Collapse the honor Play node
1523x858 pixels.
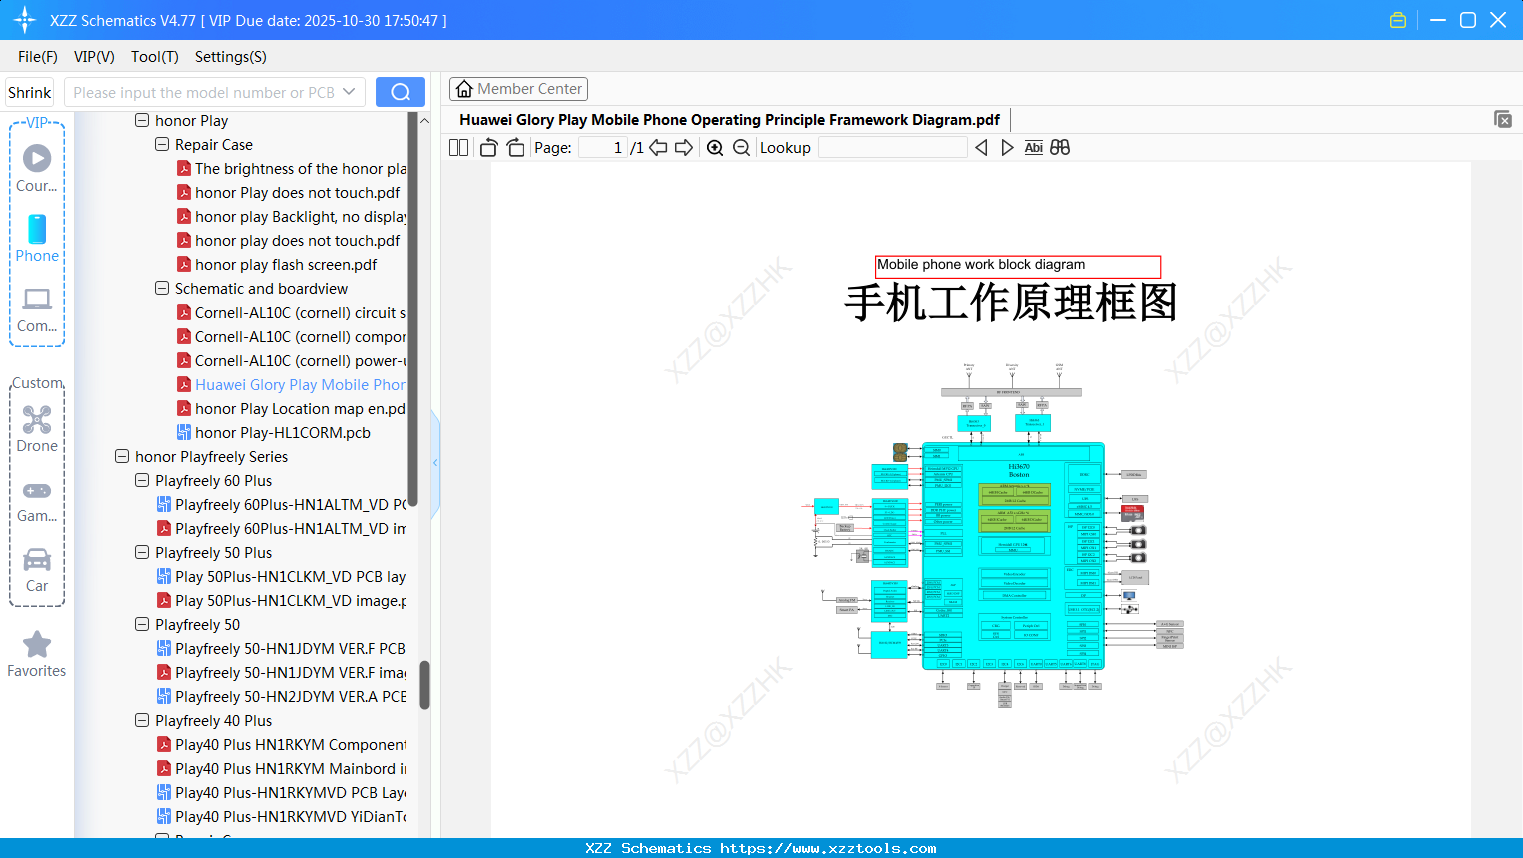coord(142,120)
